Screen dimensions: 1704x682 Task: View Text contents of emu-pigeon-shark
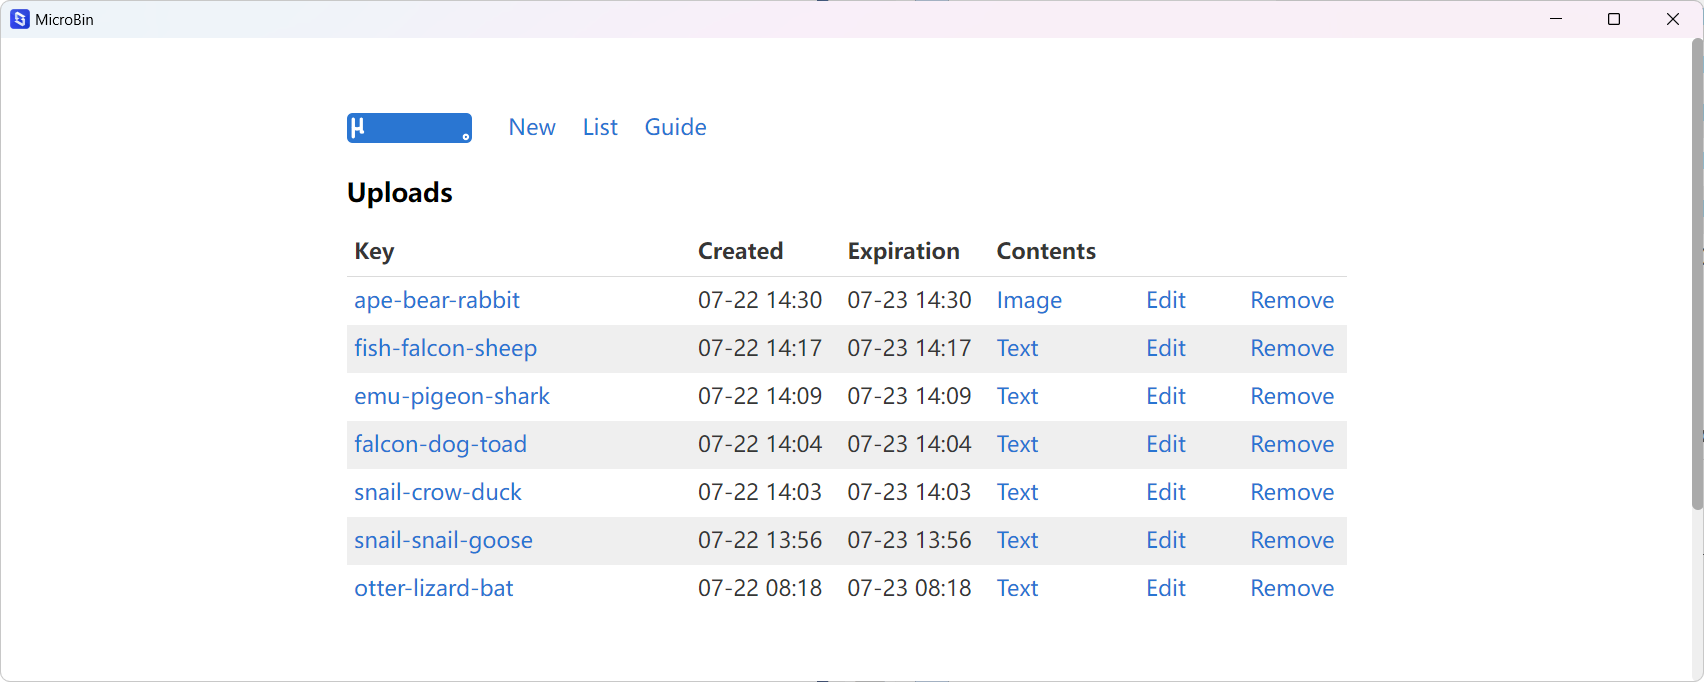pos(1017,396)
